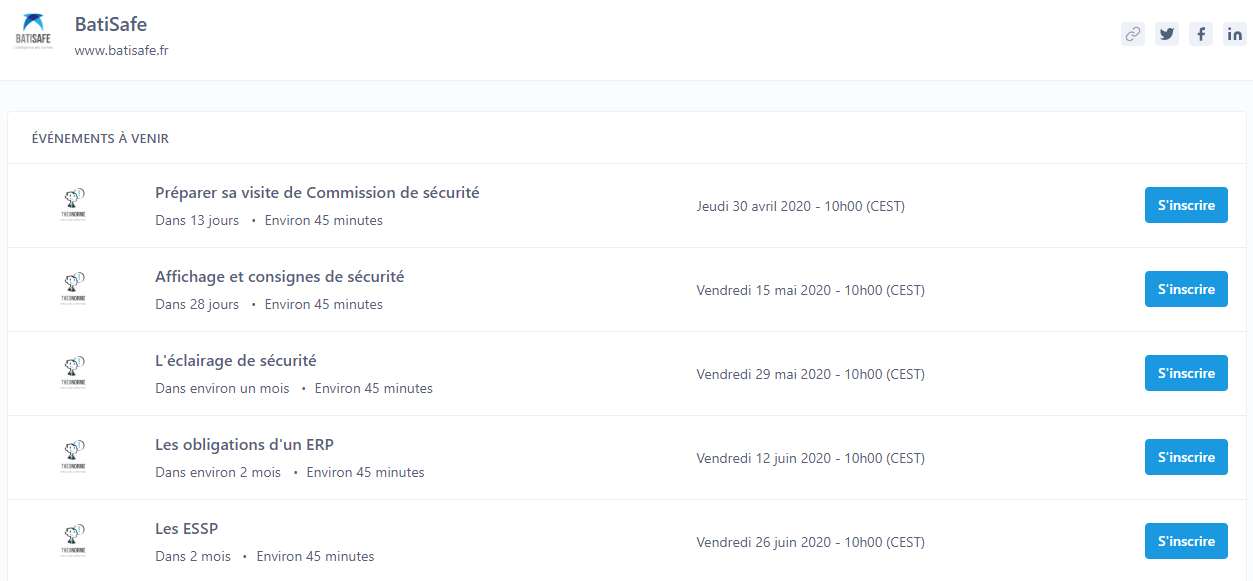This screenshot has height=581, width=1253.
Task: Click thumbnail for Affichage et consignes event
Action: [x=74, y=289]
